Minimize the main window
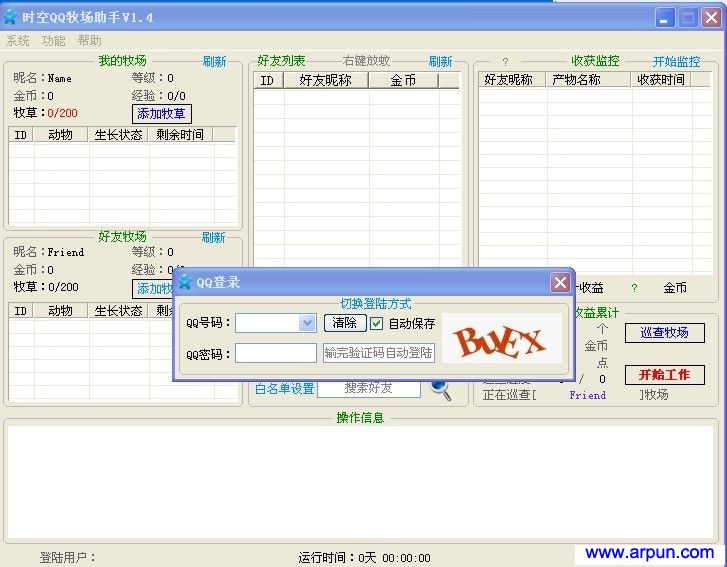 [665, 18]
